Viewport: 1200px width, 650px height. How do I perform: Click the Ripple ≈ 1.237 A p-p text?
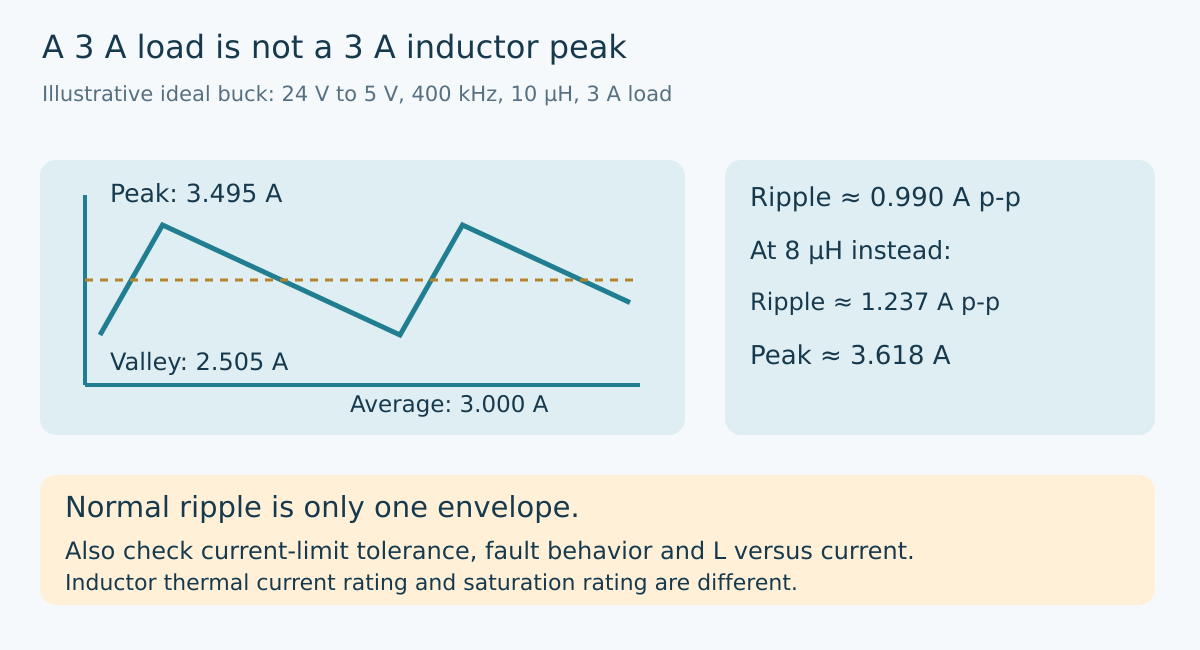pos(875,303)
